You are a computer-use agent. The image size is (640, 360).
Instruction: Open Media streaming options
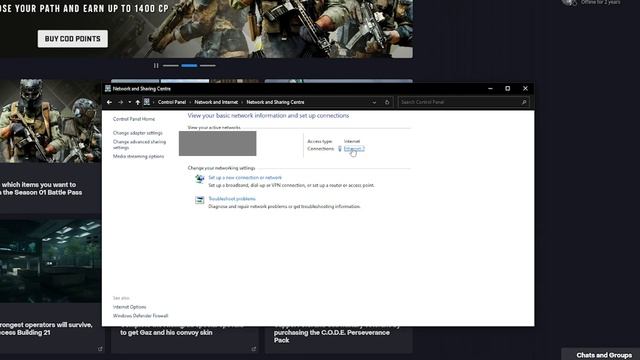[x=138, y=156]
